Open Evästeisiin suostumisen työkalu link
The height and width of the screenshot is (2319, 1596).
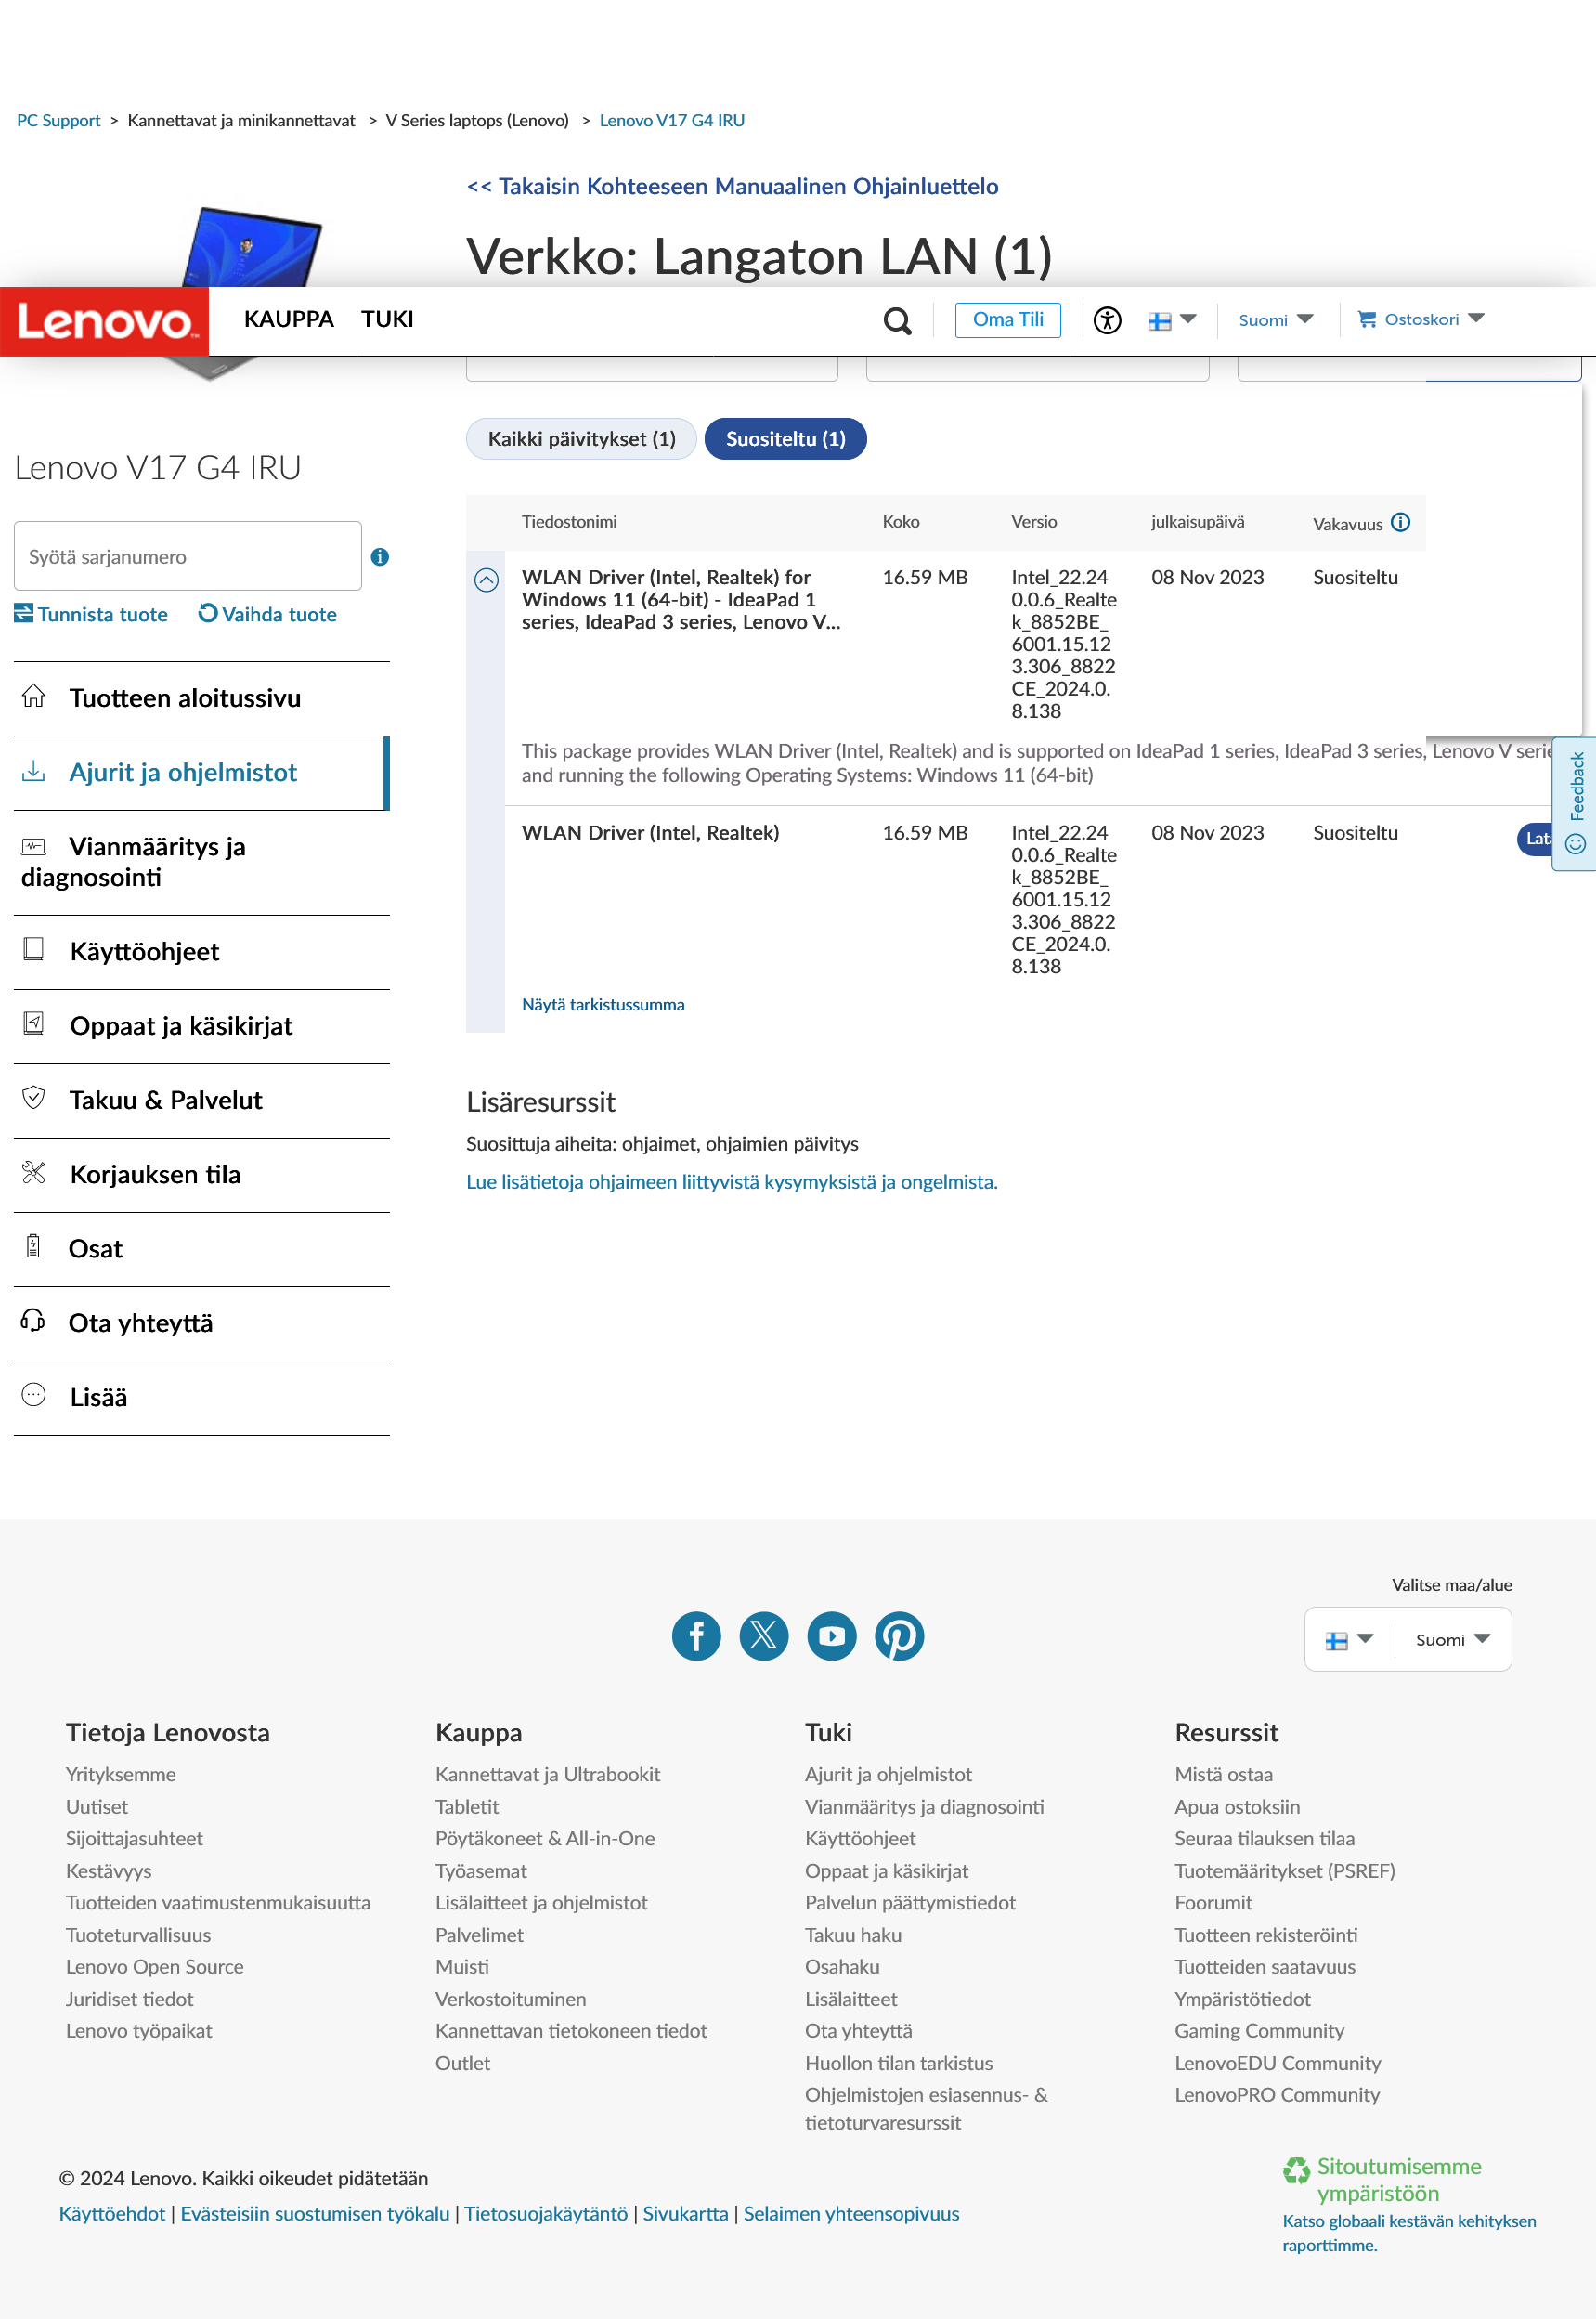(315, 2214)
